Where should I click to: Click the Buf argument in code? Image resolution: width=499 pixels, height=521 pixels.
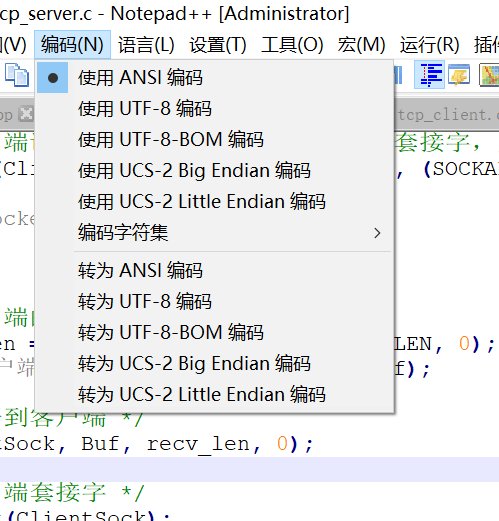[100, 444]
